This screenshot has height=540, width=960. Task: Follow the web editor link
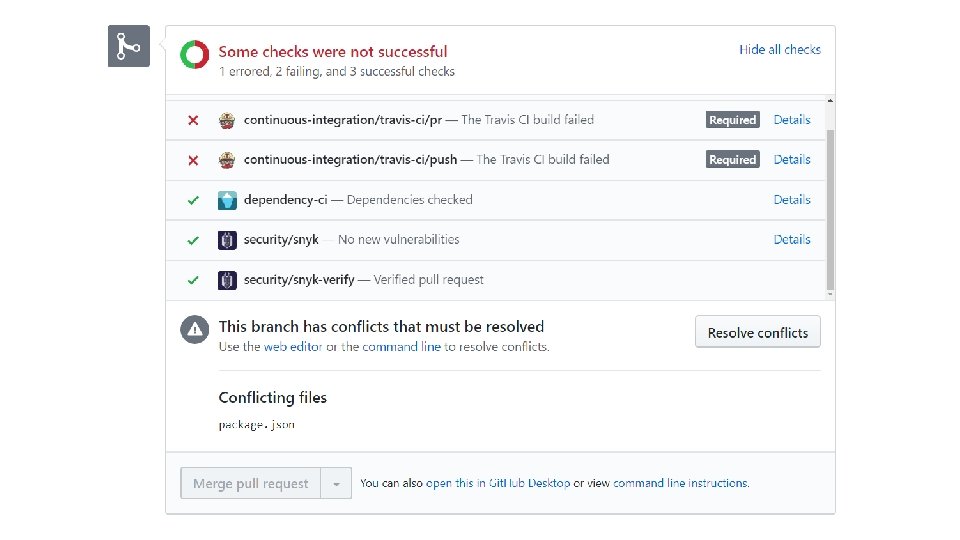[x=289, y=347]
